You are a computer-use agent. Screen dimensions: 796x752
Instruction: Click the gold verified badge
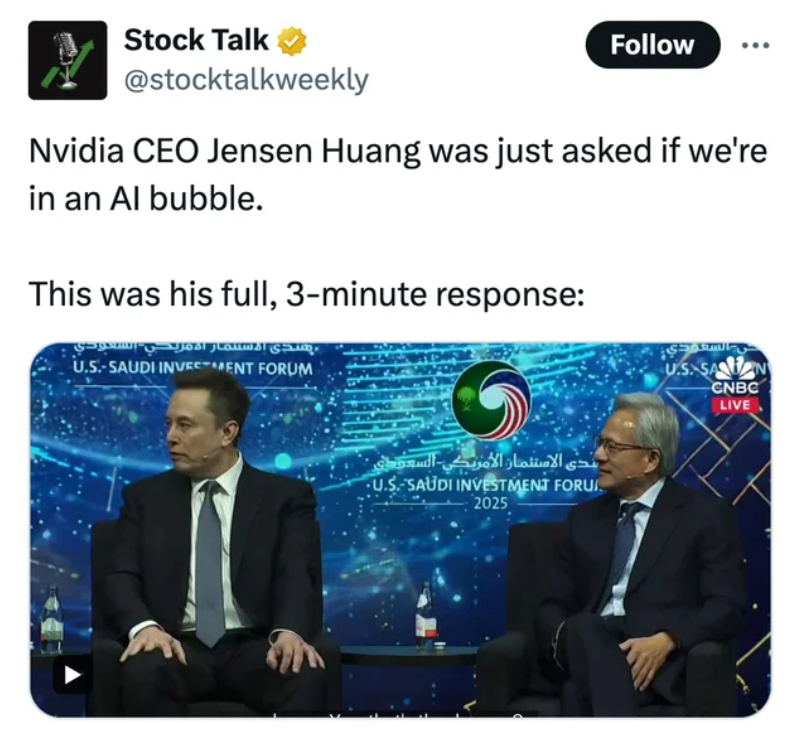[291, 41]
